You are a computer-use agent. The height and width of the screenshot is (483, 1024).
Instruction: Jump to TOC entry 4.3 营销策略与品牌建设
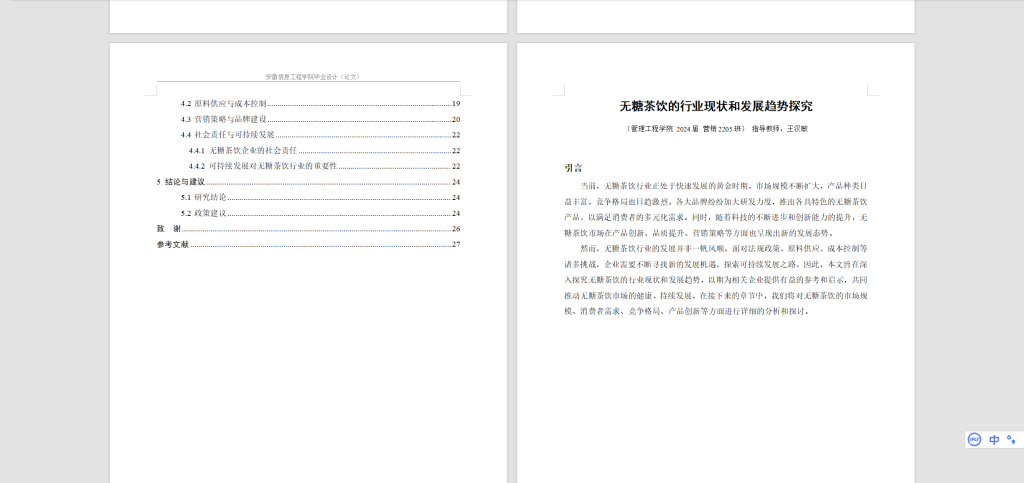click(x=321, y=119)
